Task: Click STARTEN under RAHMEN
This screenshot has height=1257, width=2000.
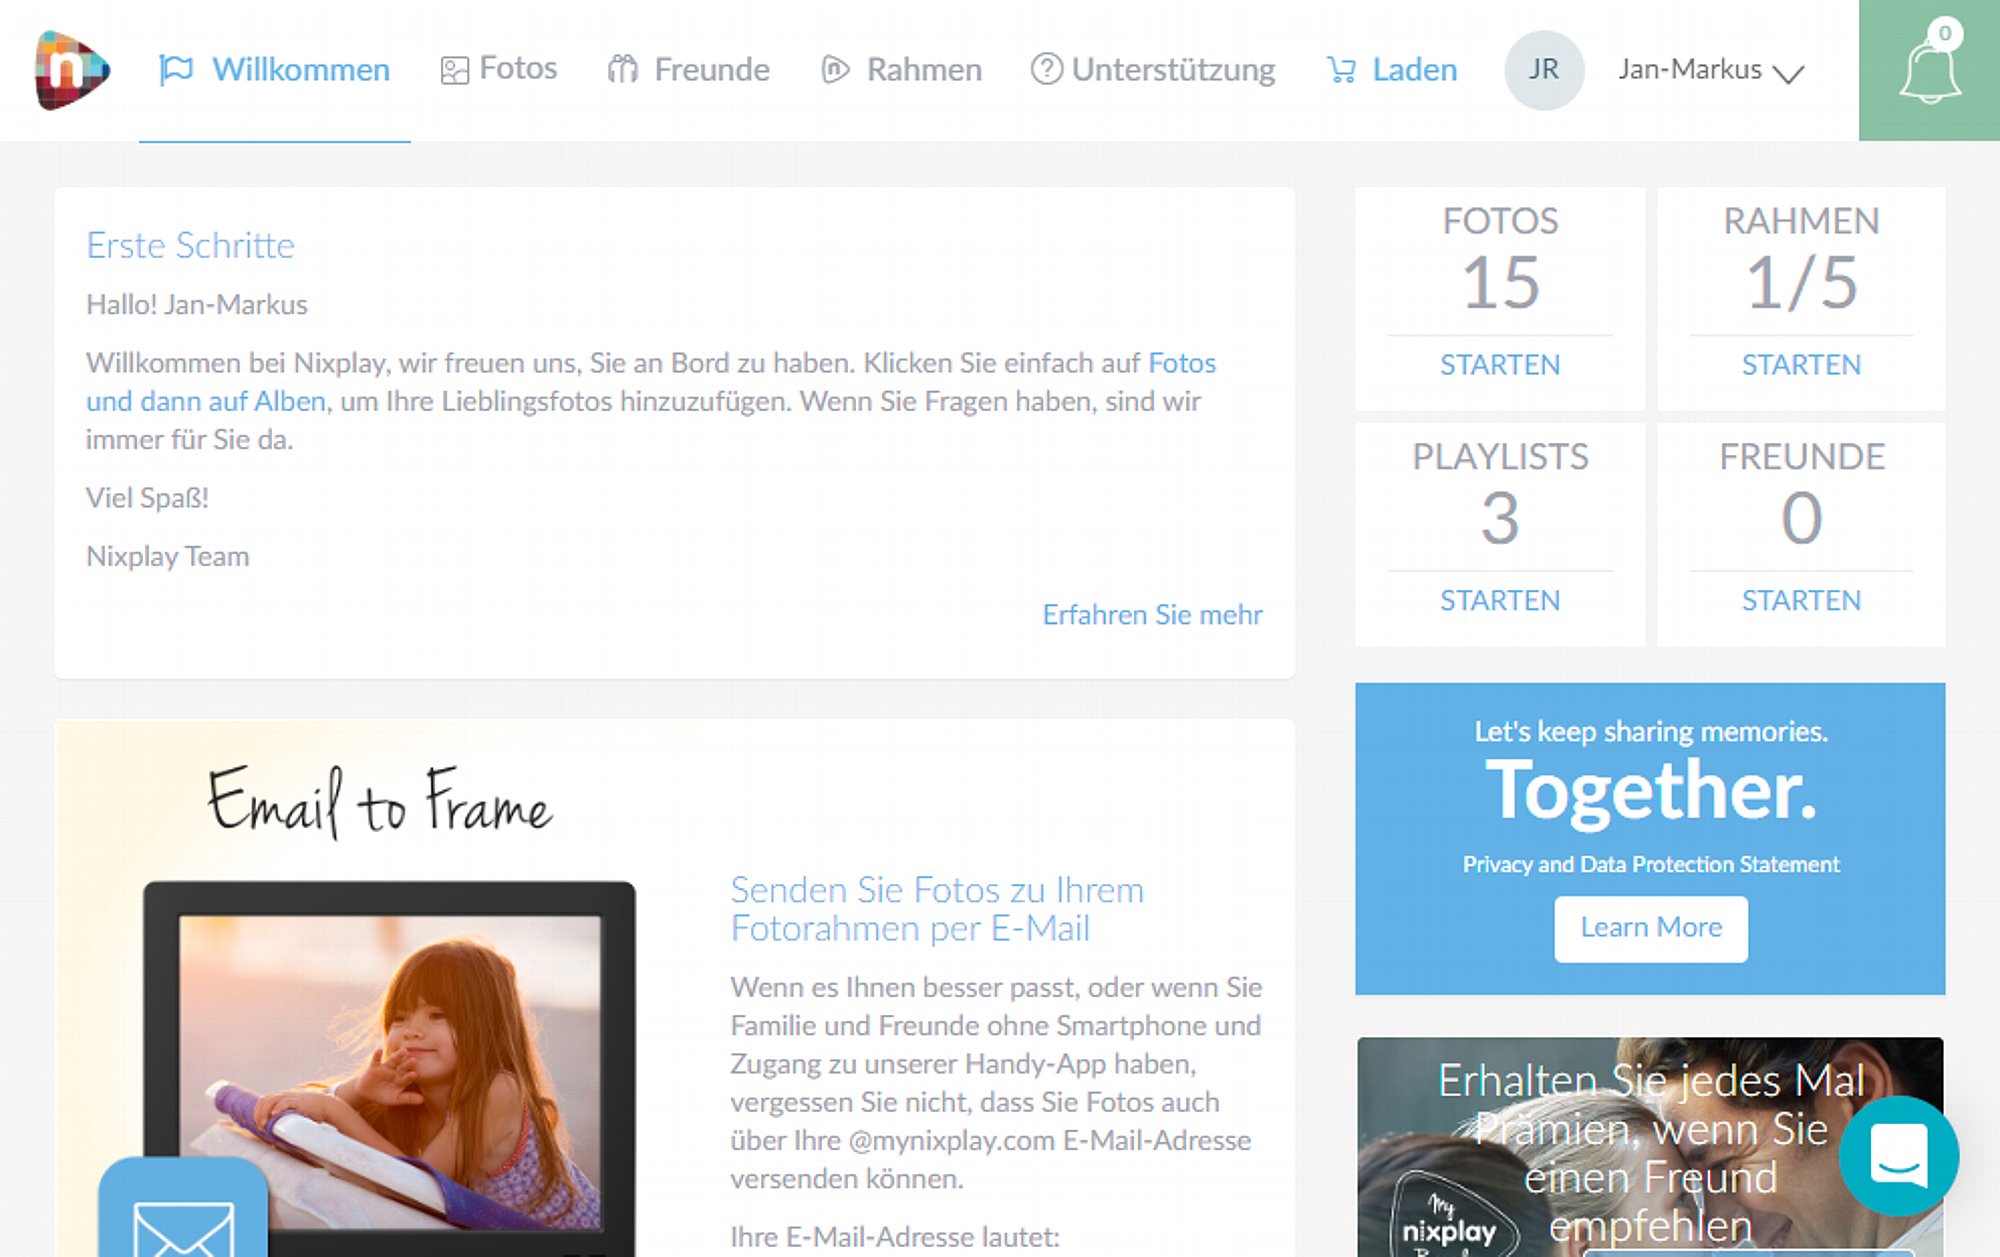Action: pos(1801,365)
